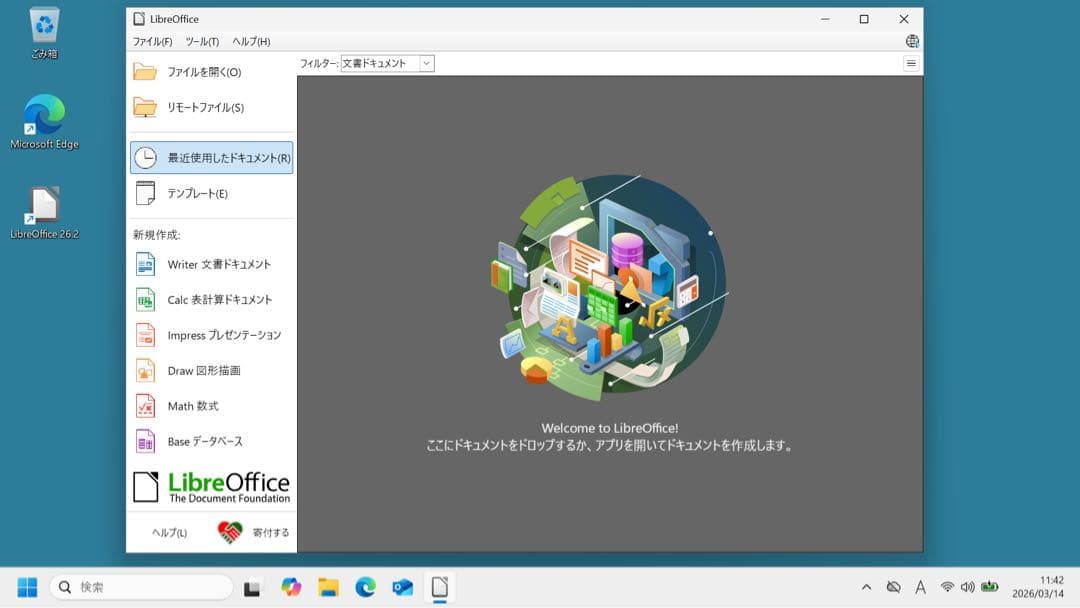Open File Explorer from the taskbar

328,587
